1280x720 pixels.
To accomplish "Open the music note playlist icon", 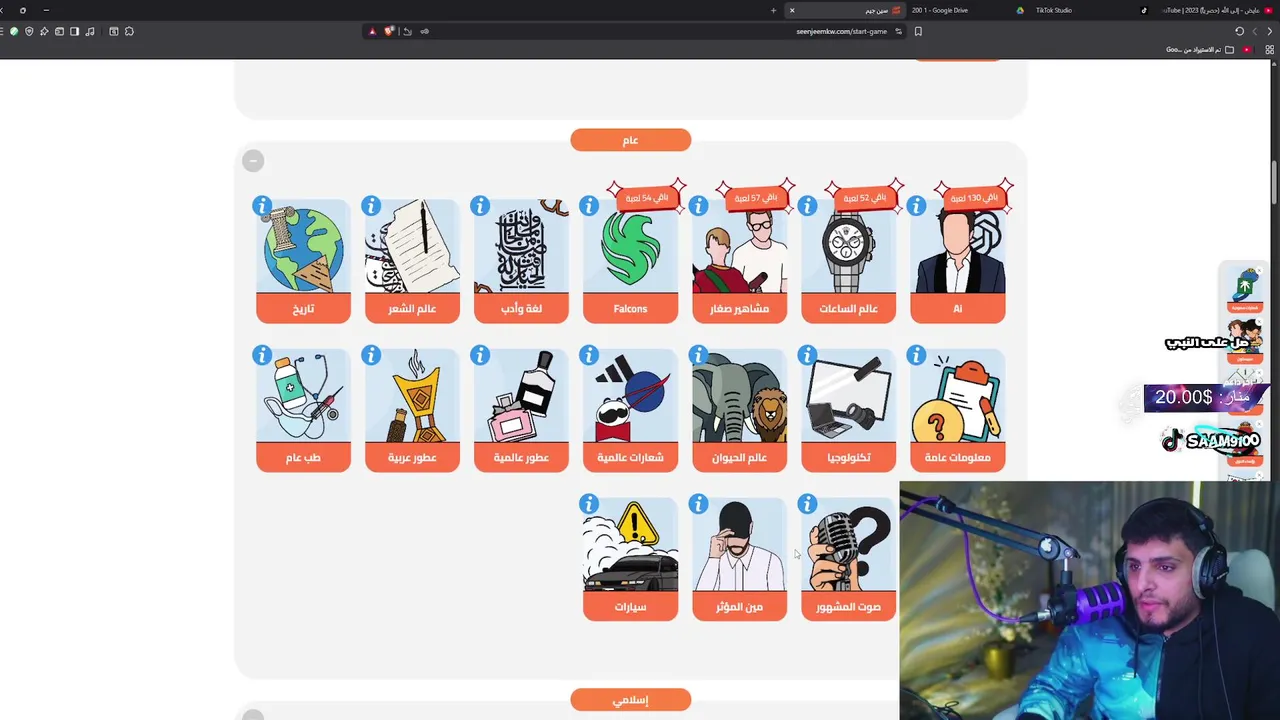I will tap(90, 31).
